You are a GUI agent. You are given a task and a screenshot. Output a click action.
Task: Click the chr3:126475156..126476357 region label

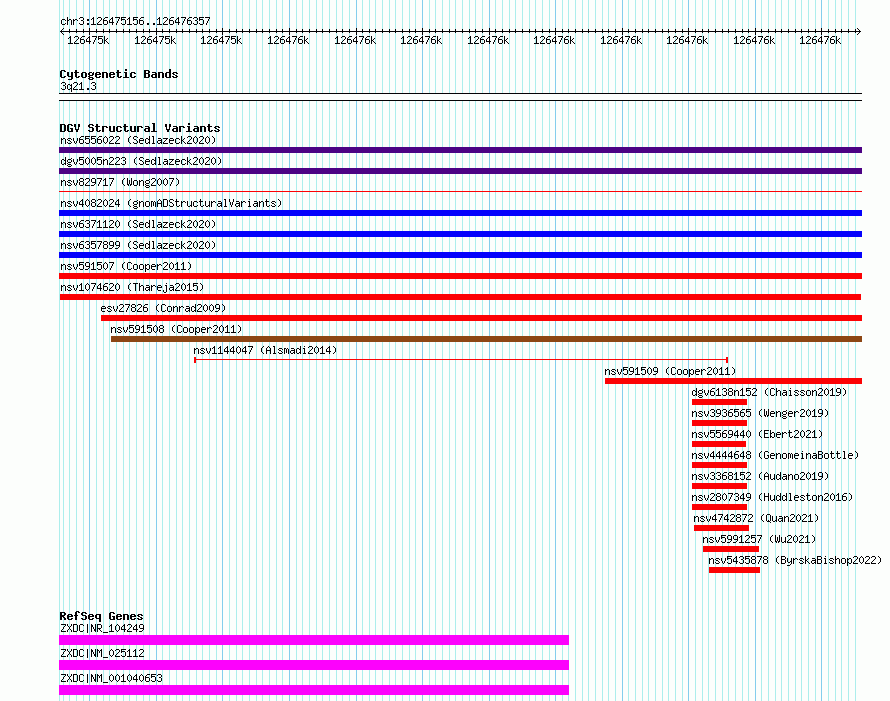(x=135, y=21)
